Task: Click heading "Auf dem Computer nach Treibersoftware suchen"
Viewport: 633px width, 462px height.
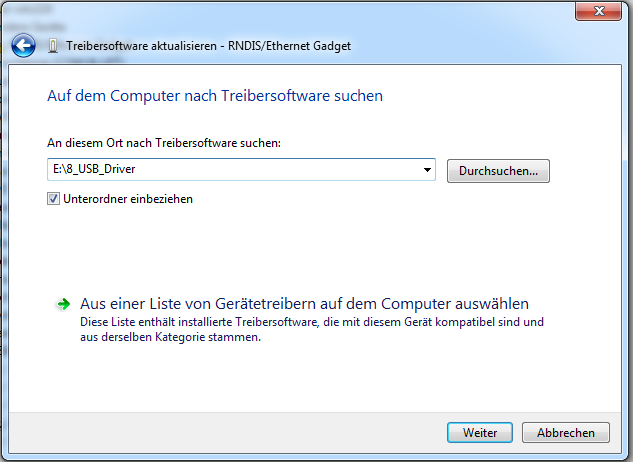Action: pos(215,97)
